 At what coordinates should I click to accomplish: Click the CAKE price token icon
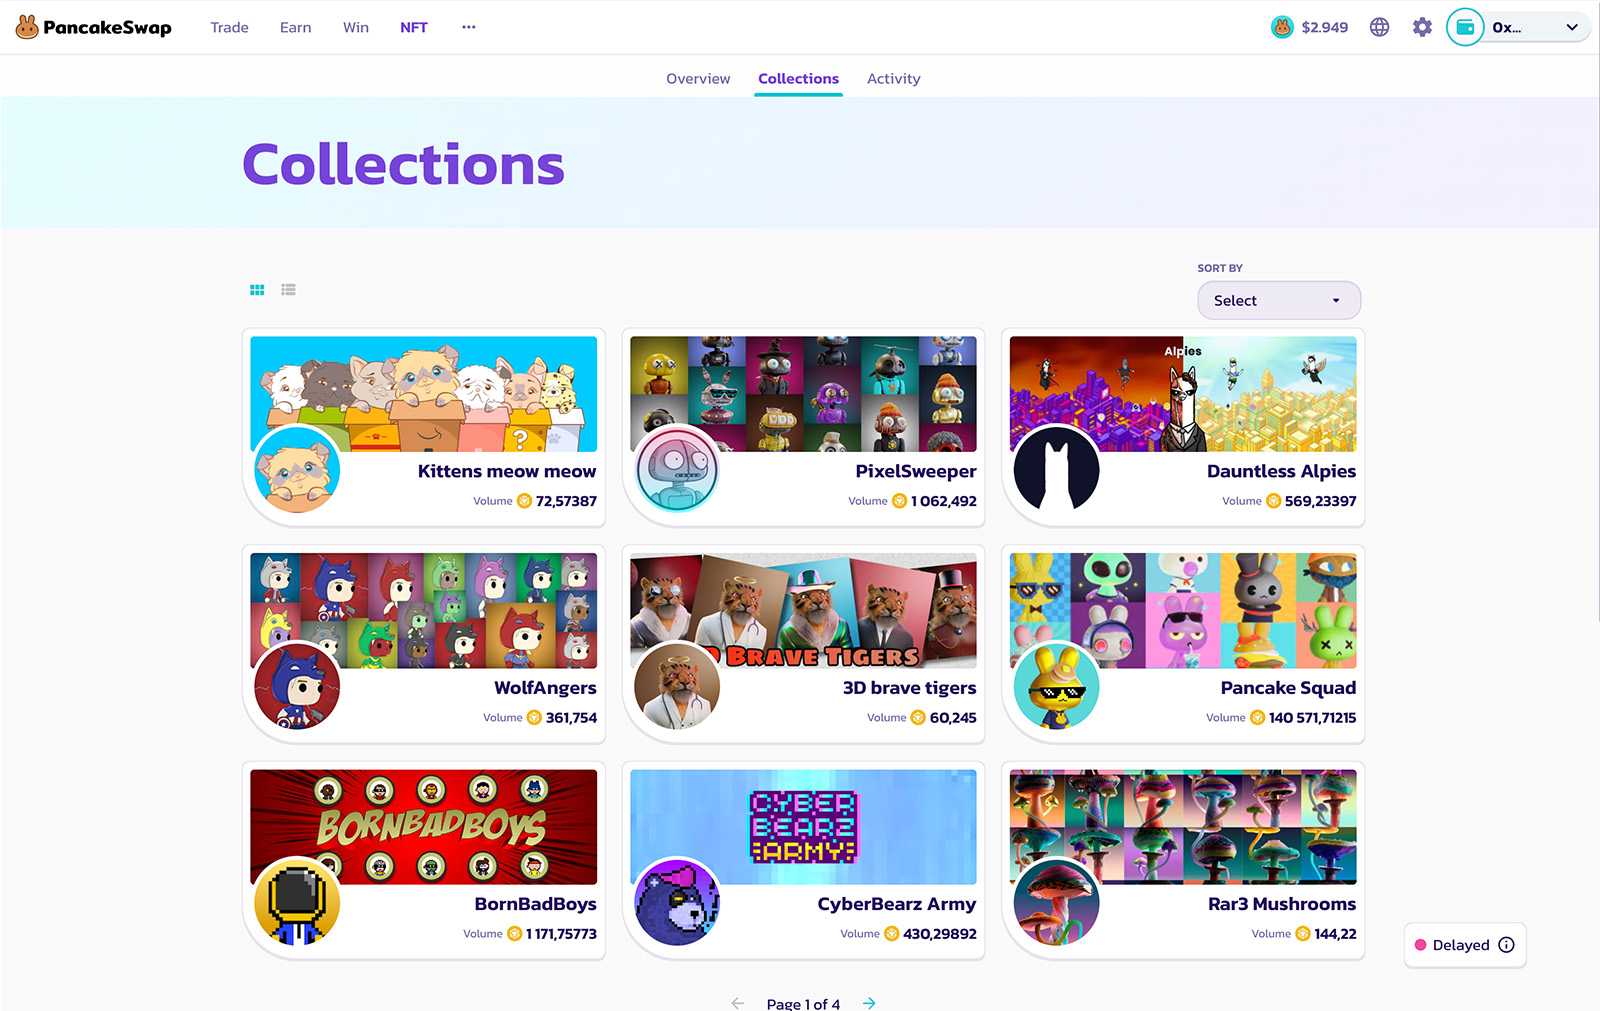click(1282, 27)
